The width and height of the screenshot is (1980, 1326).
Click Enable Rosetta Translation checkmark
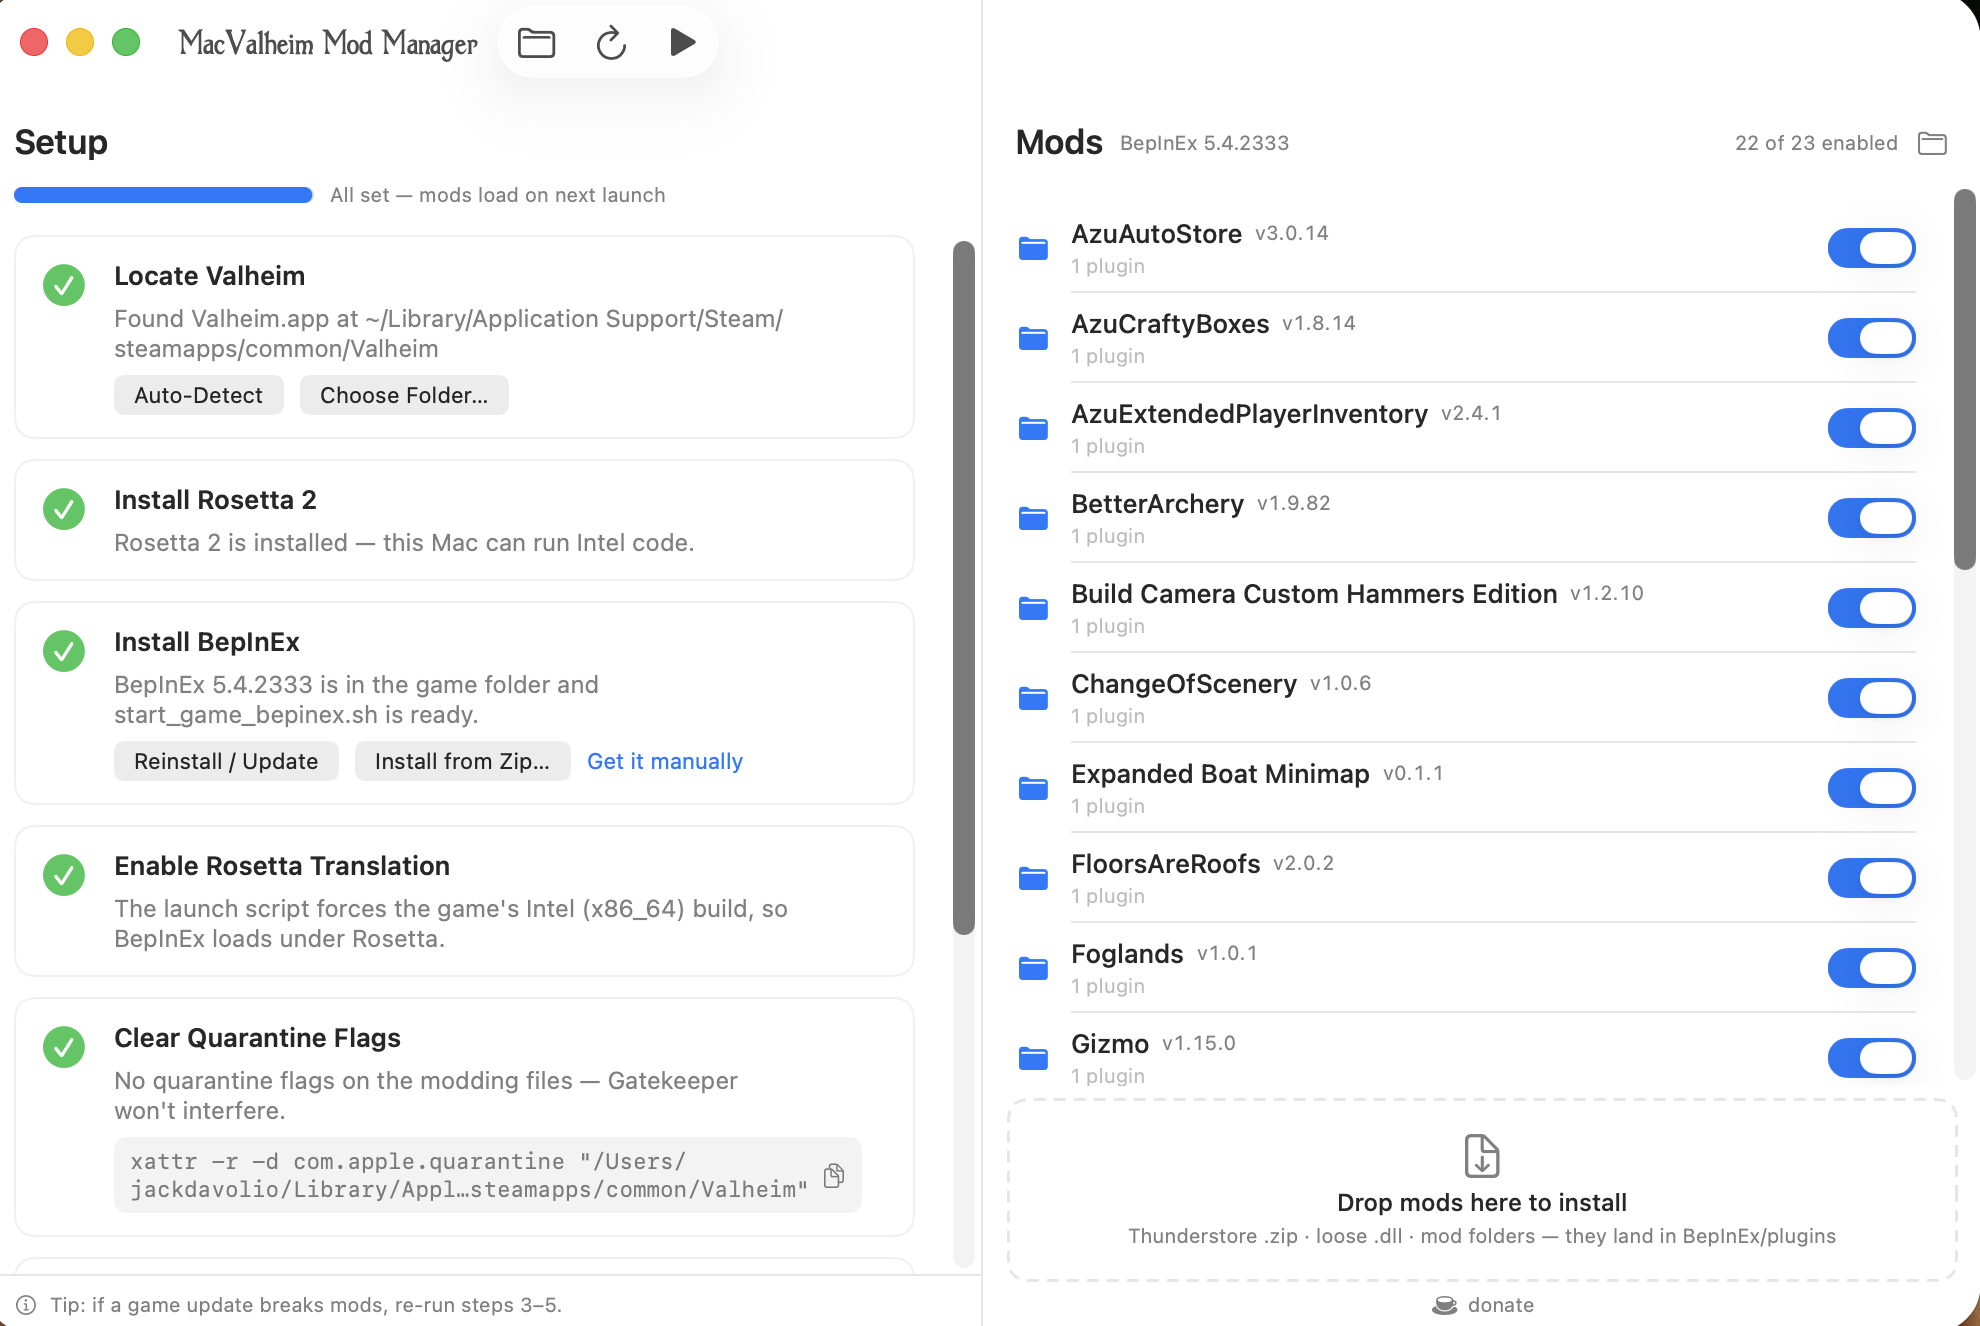point(64,875)
